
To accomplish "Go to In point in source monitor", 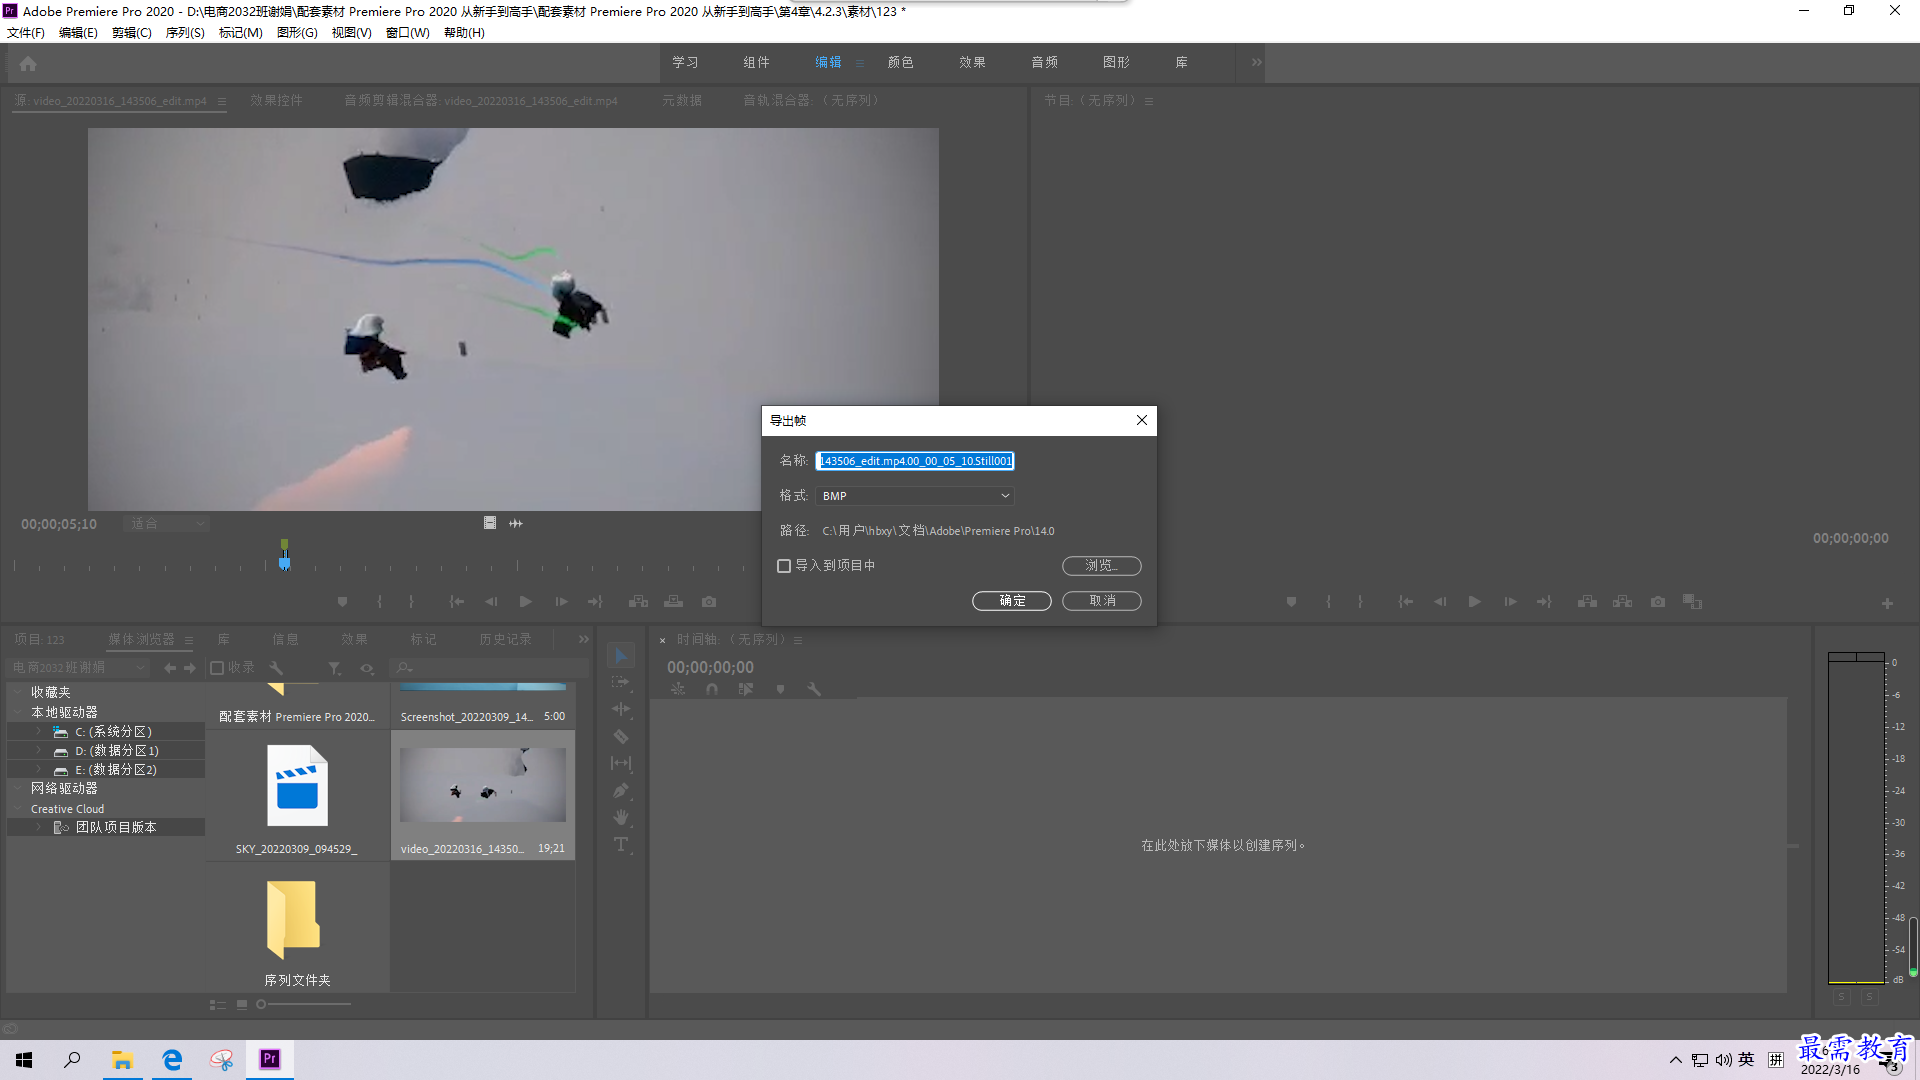I will tap(456, 602).
